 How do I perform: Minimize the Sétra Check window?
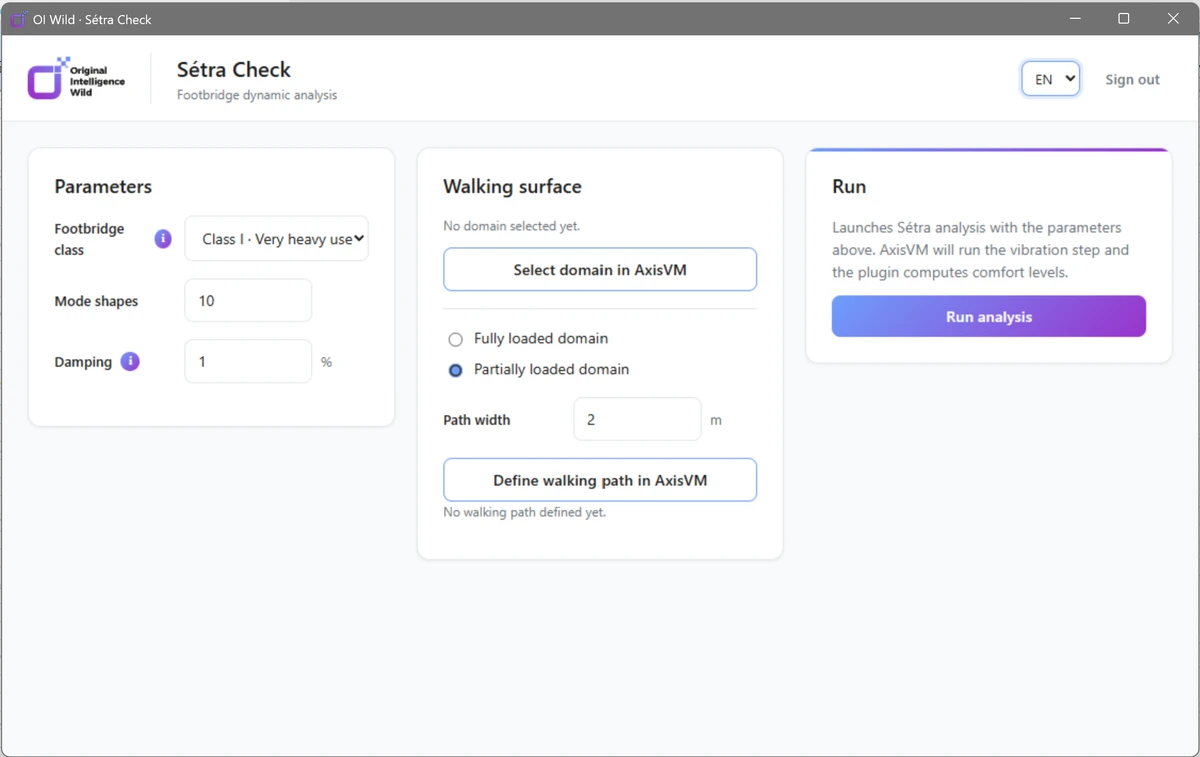pos(1075,19)
